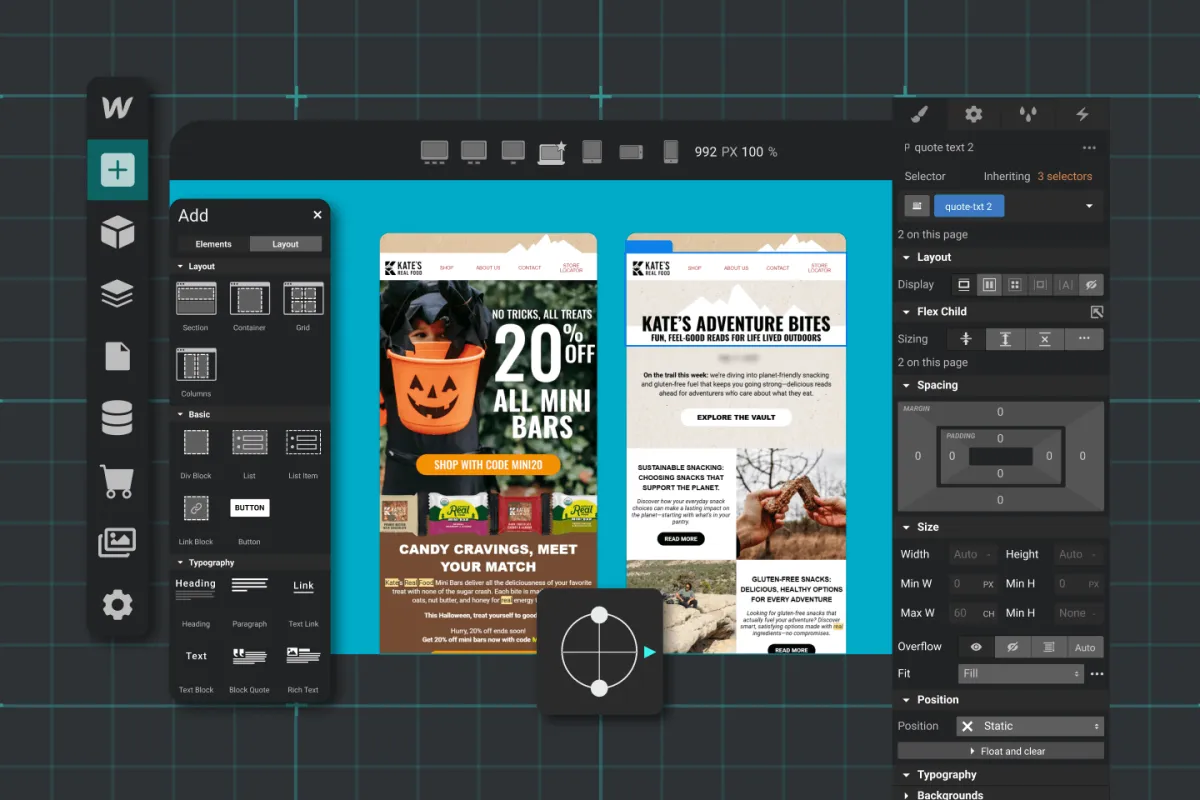
Task: Set Display to grid
Action: [1015, 284]
